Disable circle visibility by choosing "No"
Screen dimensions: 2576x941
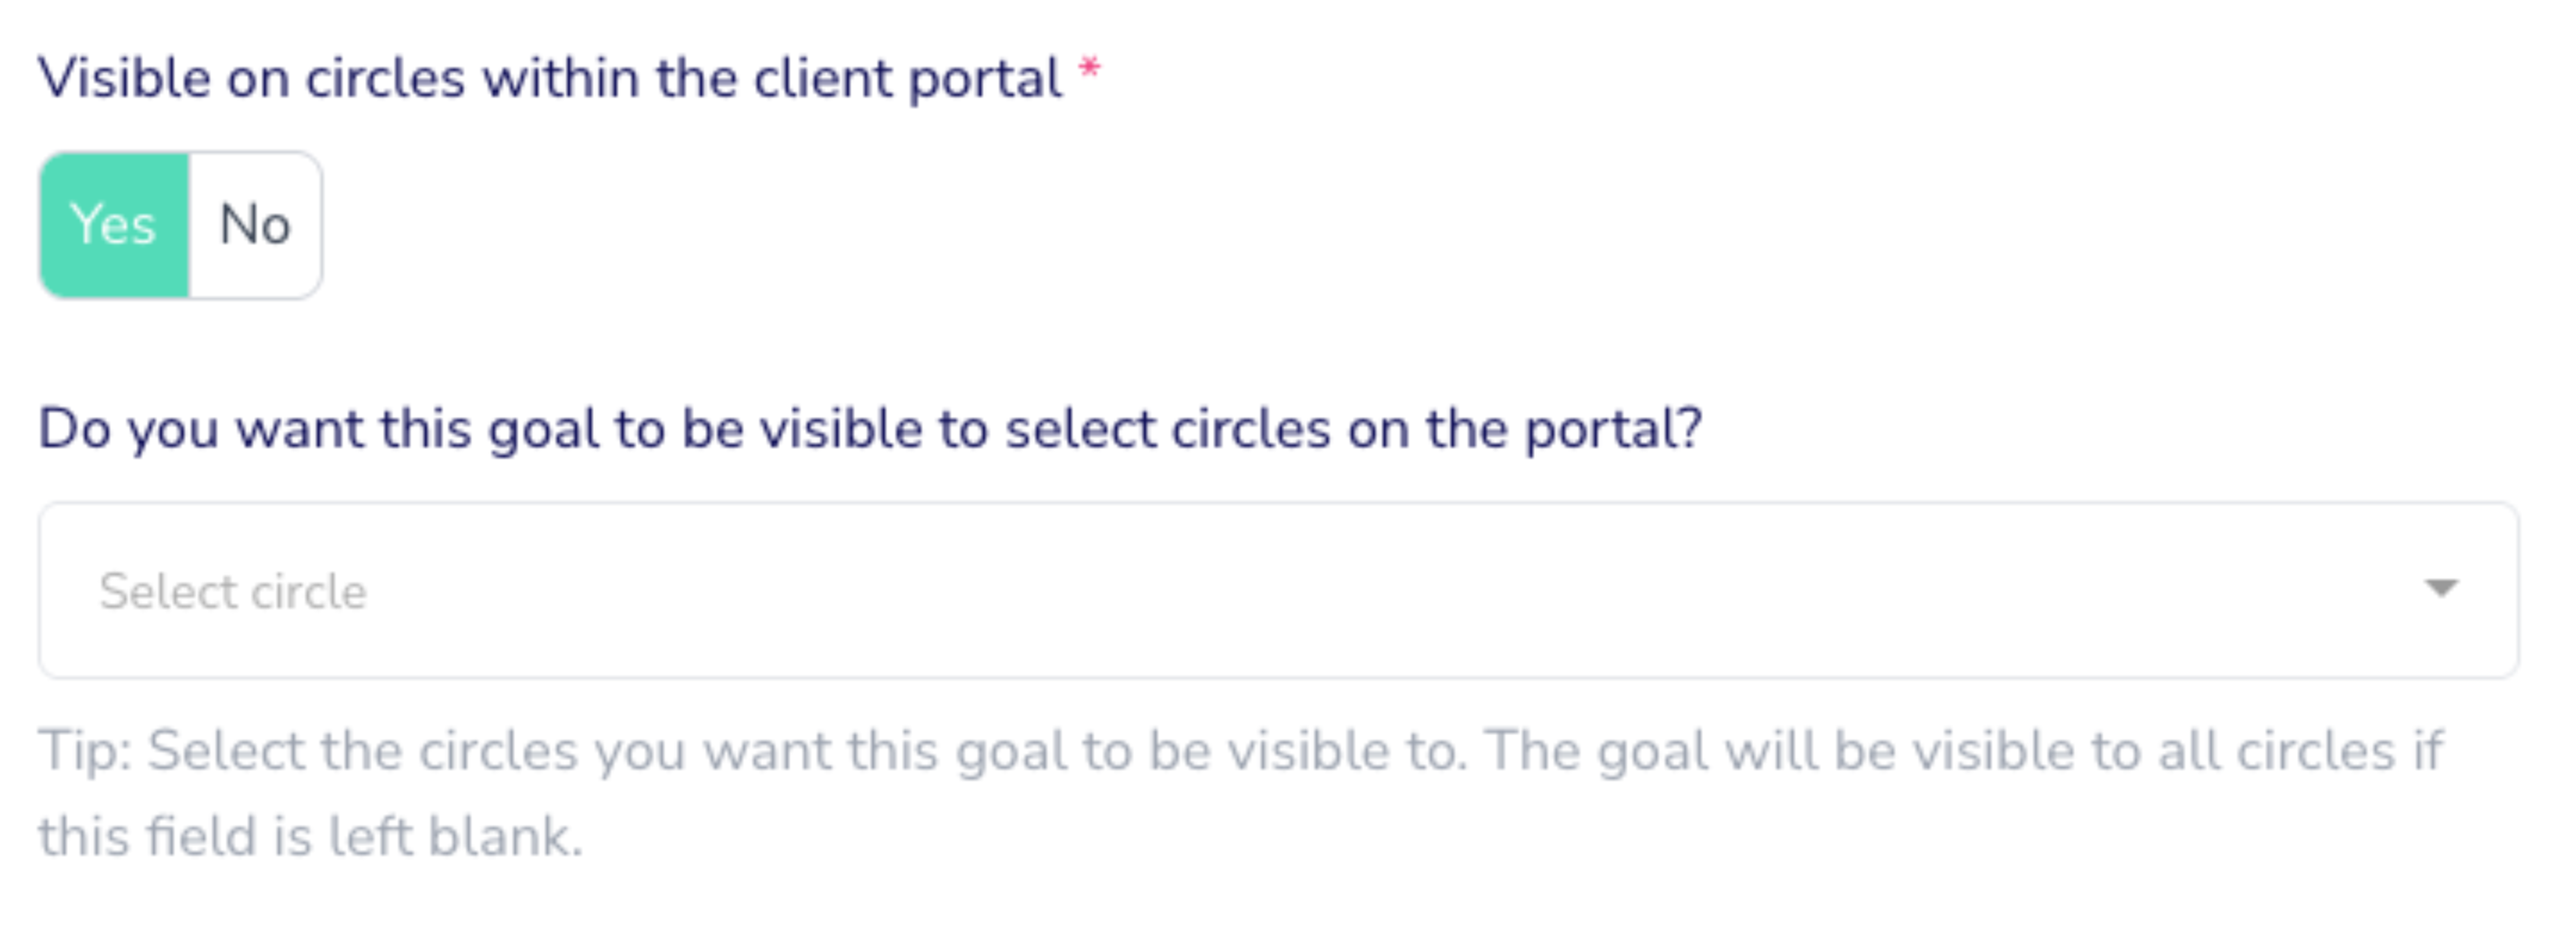255,225
